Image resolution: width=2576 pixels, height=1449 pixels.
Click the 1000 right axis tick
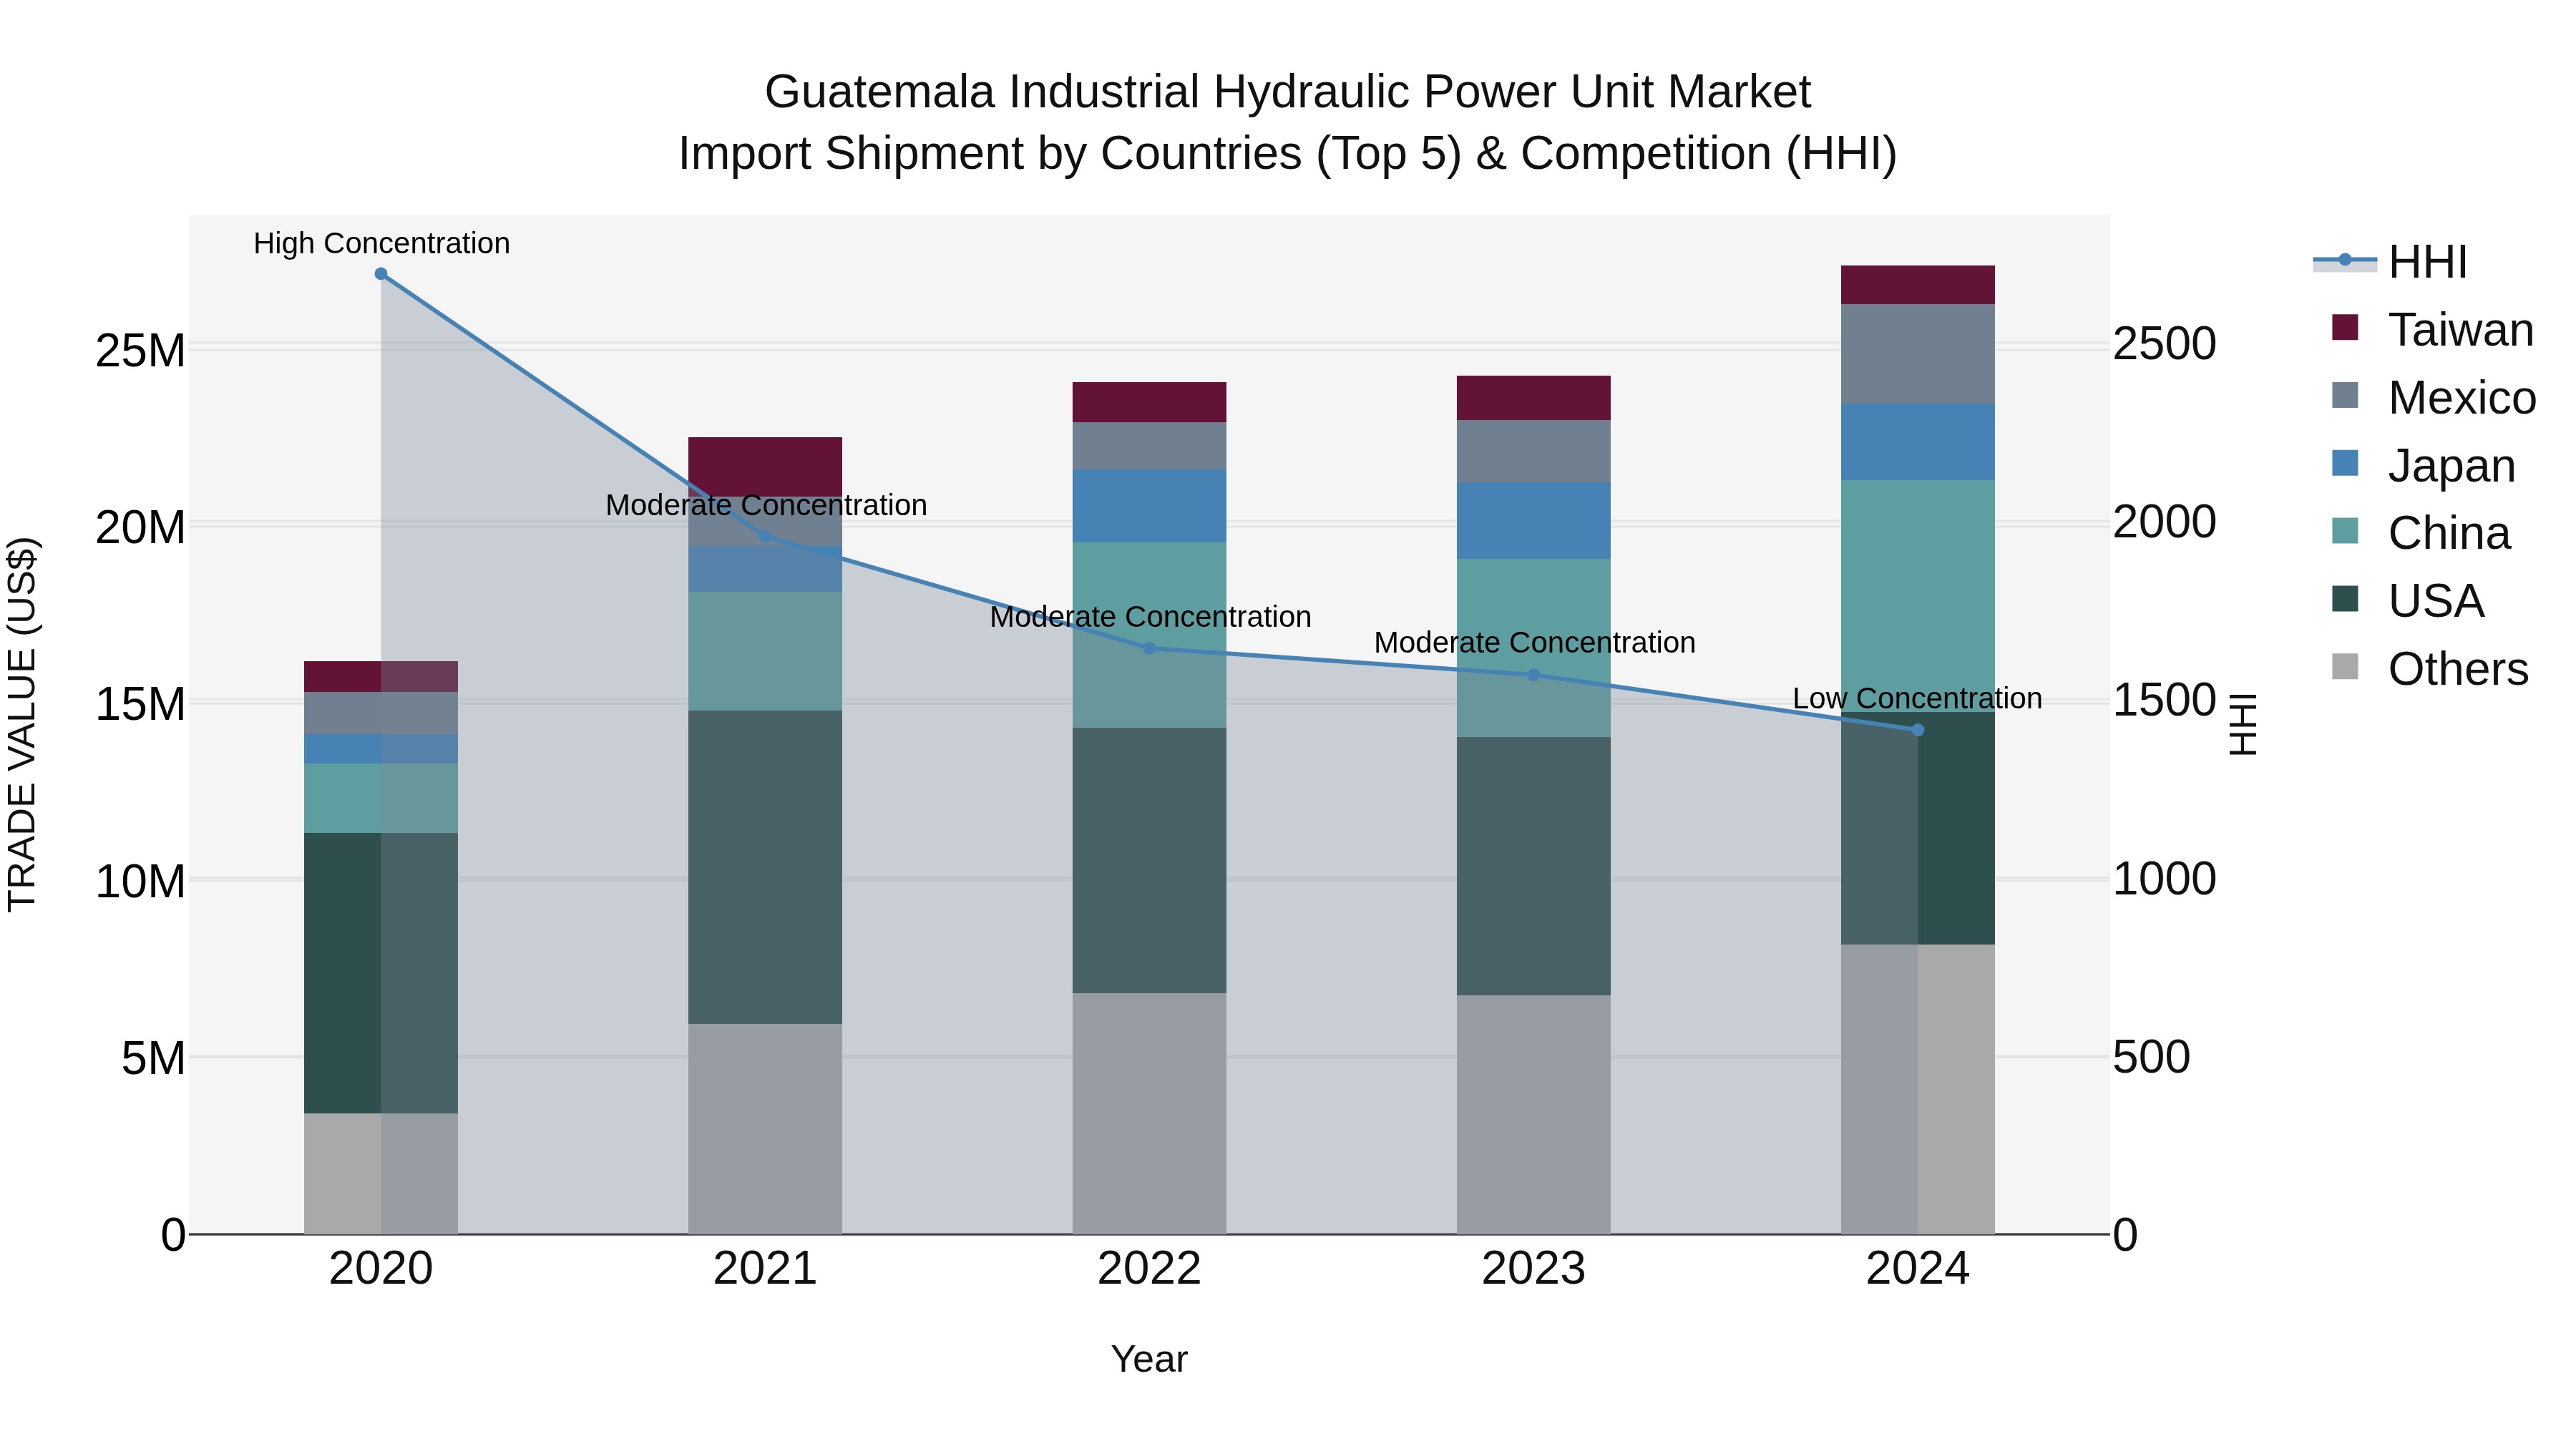(x=2165, y=879)
